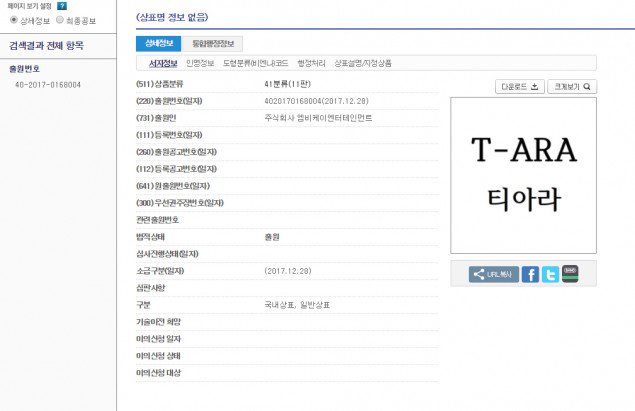Click the 출원번호 column header in sidebar

pos(28,70)
